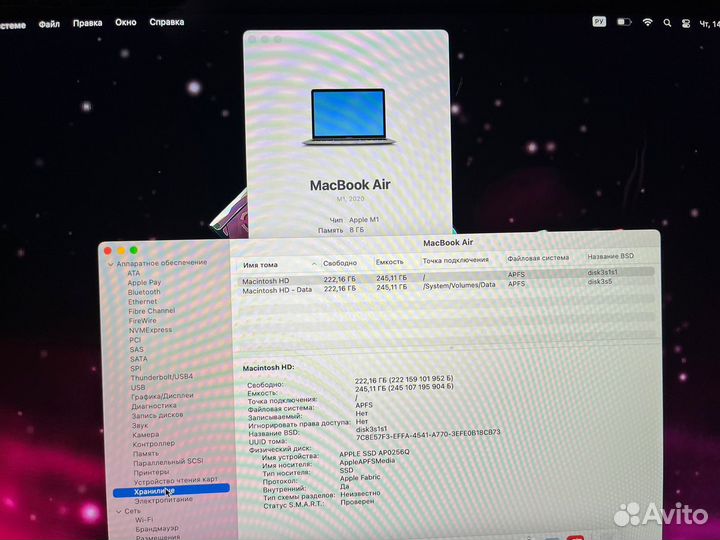Collapse the Сеть section
Viewport: 720px width, 540px height.
pos(119,511)
